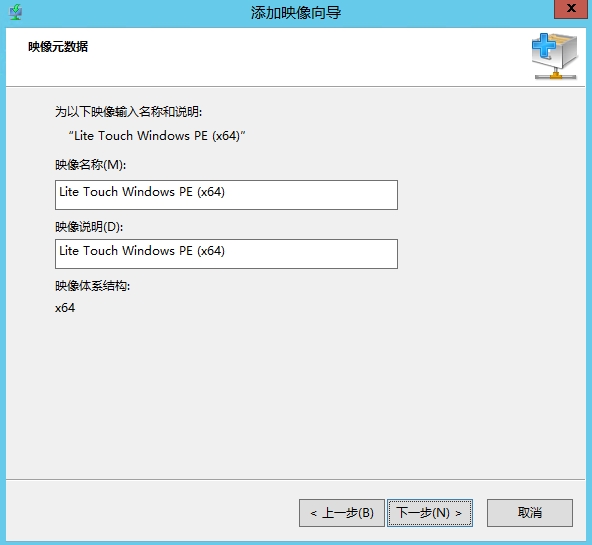This screenshot has width=592, height=545.
Task: Click the blue plus sign on header icon
Action: 544,45
